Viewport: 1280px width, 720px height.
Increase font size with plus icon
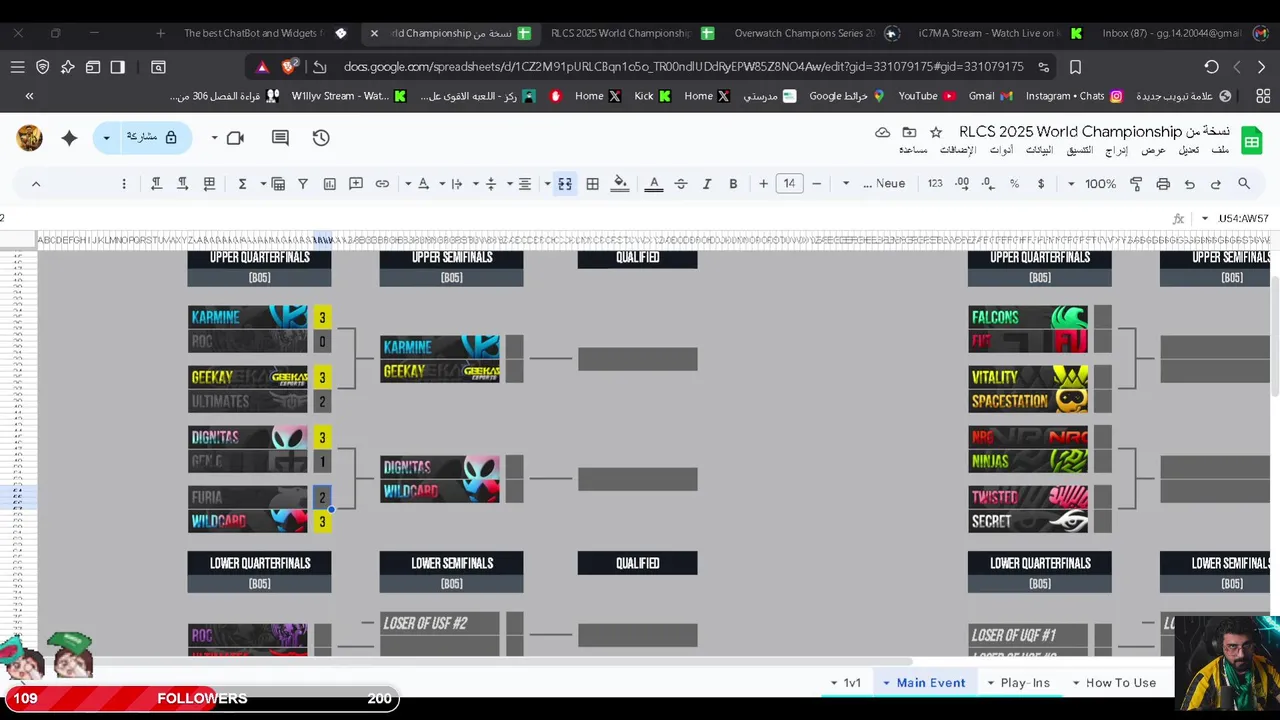coord(763,184)
